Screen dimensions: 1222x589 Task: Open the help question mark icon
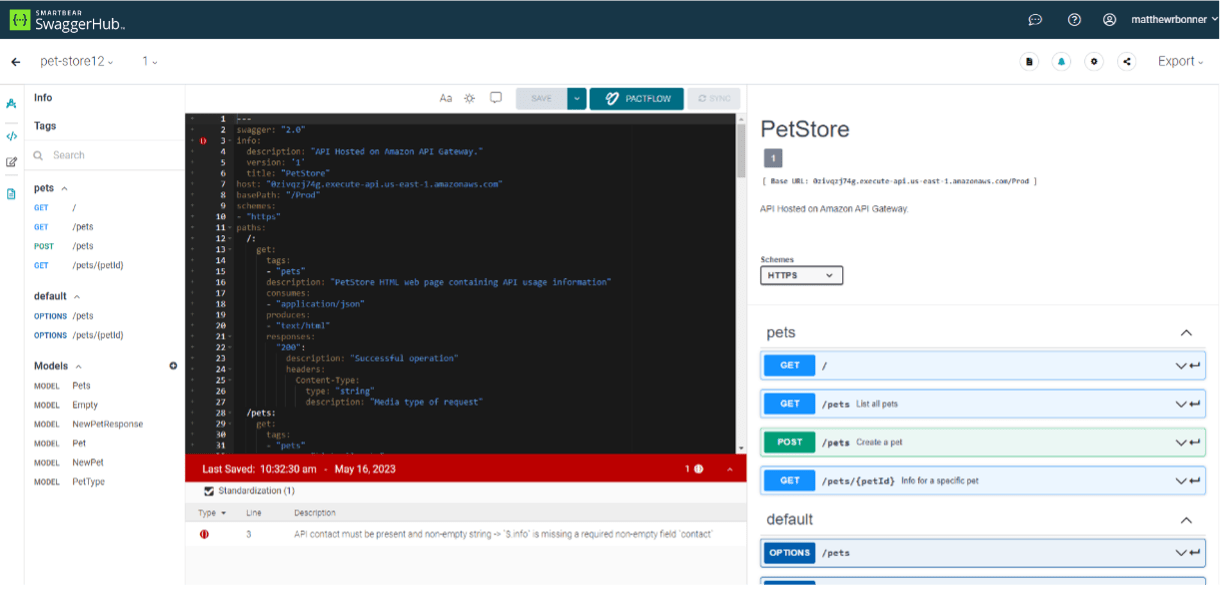(x=1074, y=20)
